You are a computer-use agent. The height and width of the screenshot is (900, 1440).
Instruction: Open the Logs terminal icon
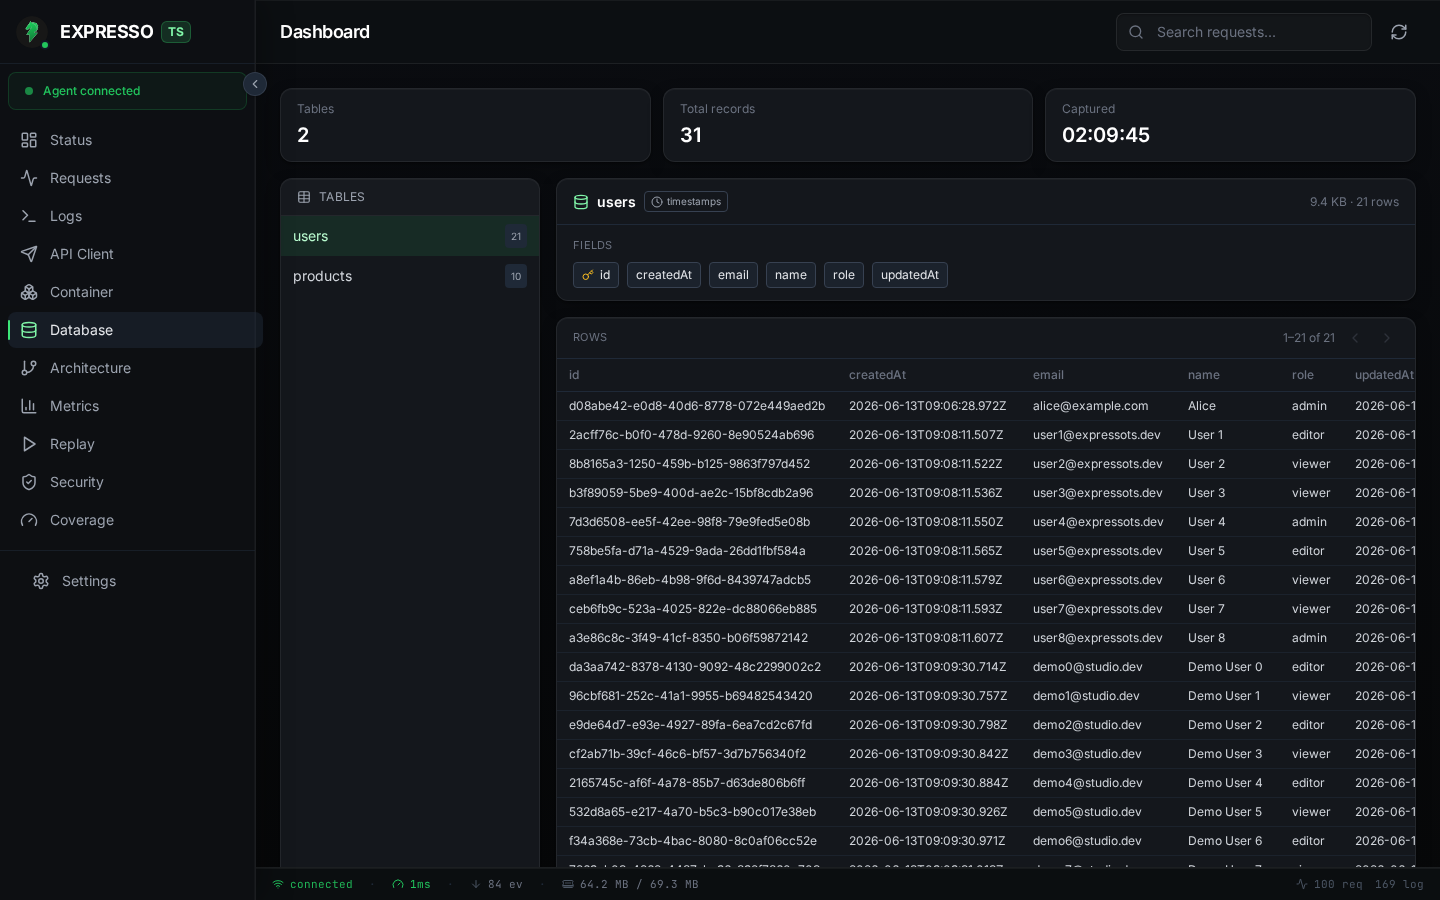click(x=29, y=216)
